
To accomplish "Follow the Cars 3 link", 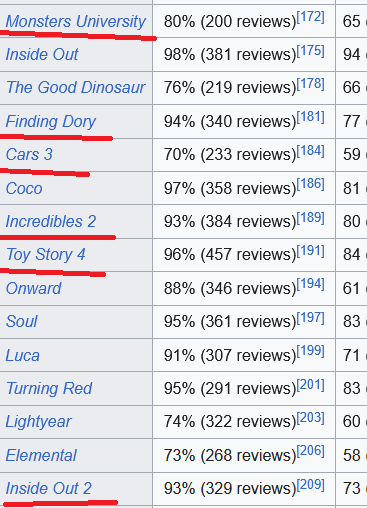I will [29, 154].
